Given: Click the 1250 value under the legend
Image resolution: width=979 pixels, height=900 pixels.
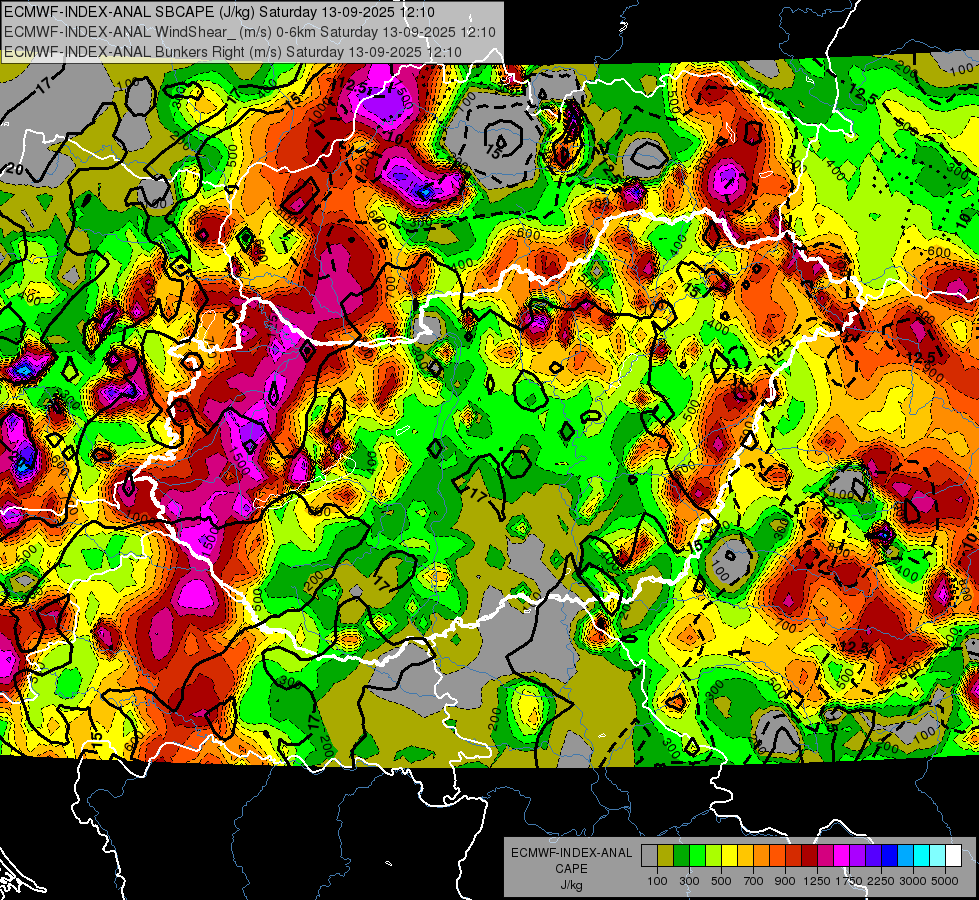Looking at the screenshot, I should (817, 881).
